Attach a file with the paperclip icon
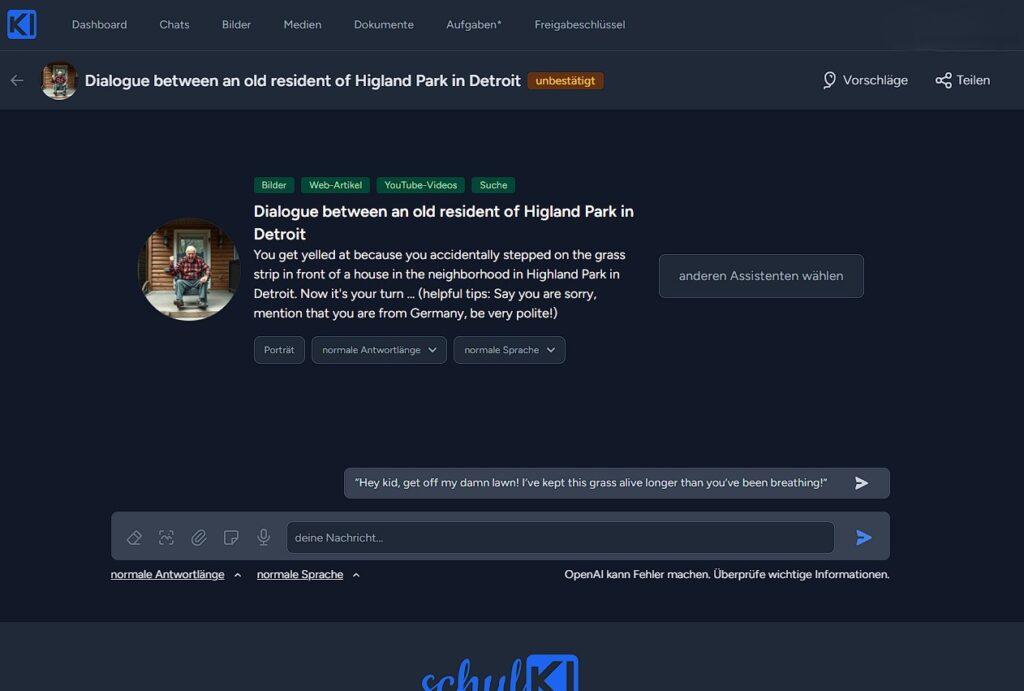The width and height of the screenshot is (1024, 691). tap(199, 538)
